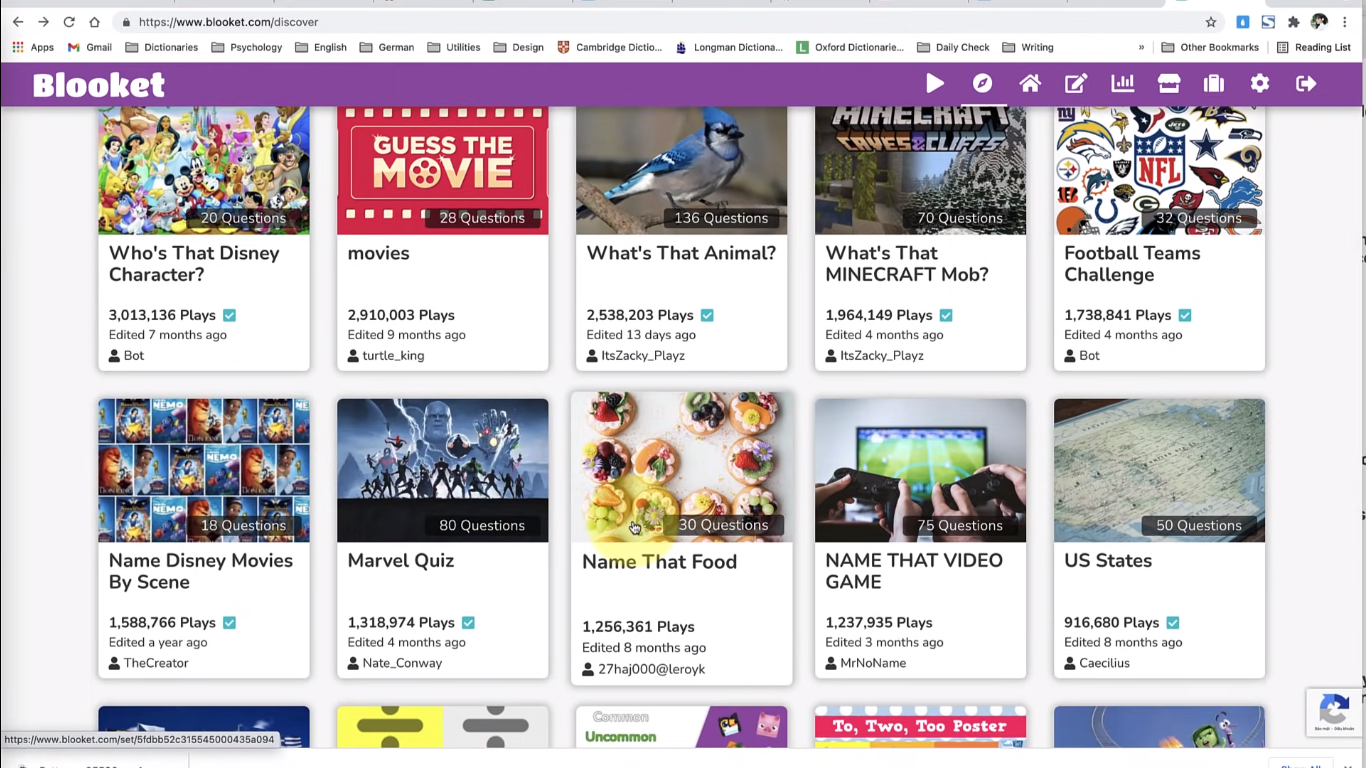Click the Football Teams Challenge title
Viewport: 1366px width, 768px height.
[1132, 264]
